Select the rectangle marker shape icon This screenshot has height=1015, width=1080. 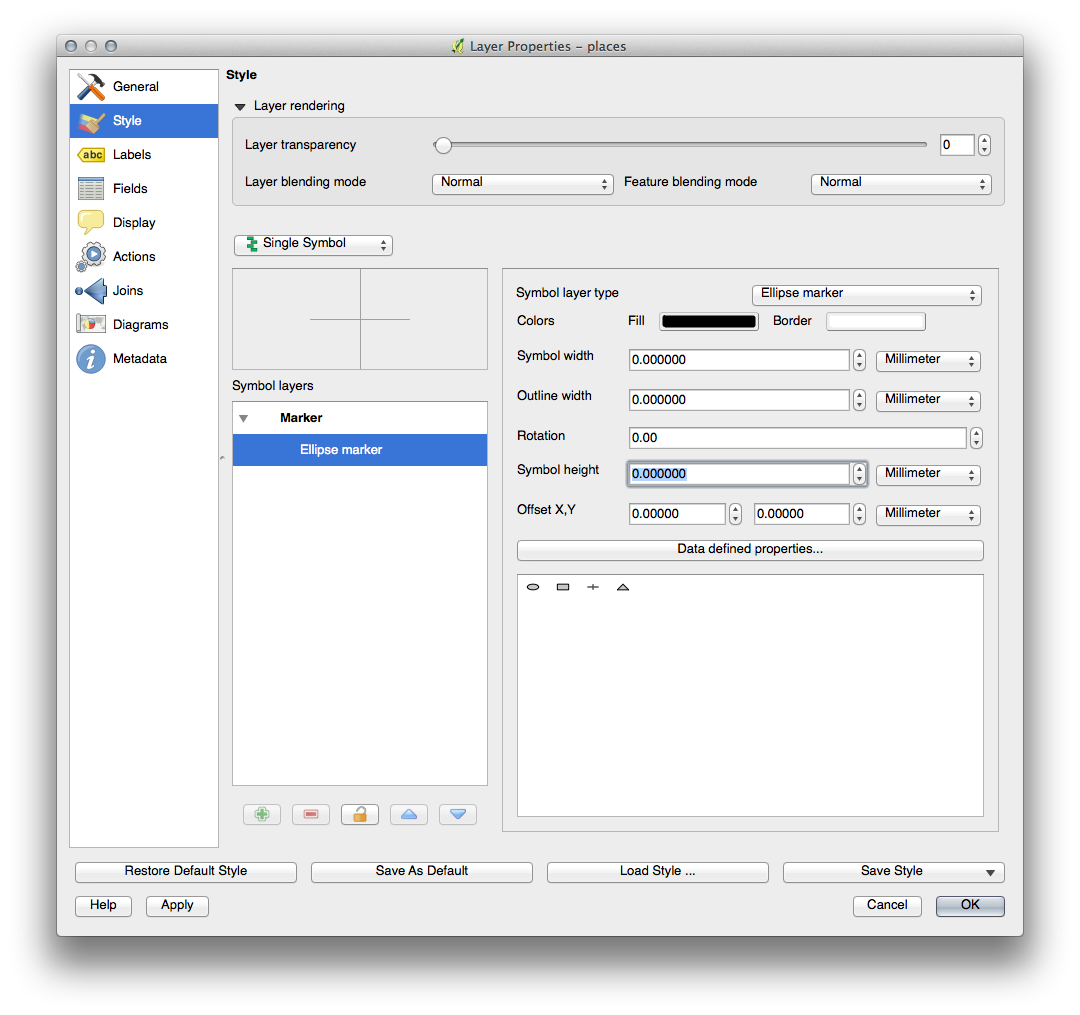click(563, 587)
